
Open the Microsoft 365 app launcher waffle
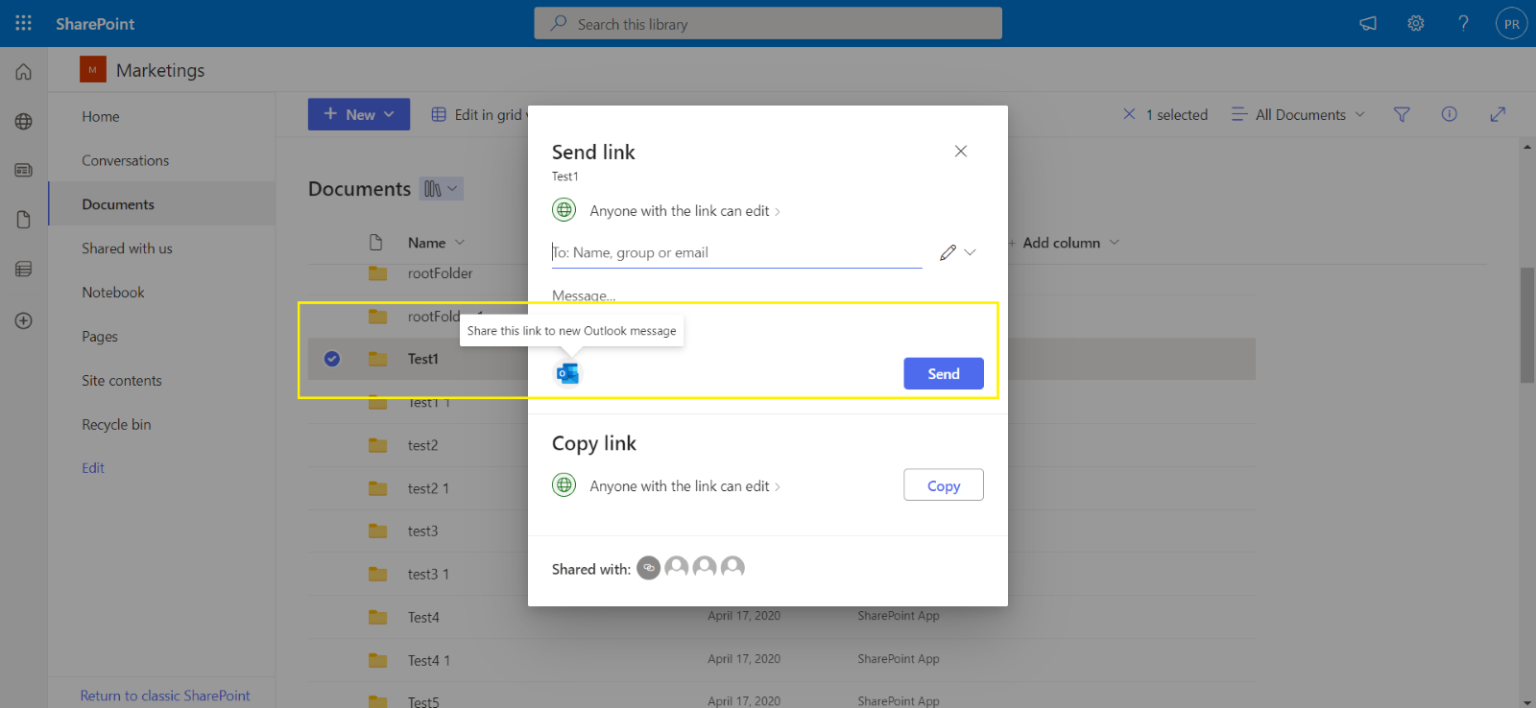click(x=22, y=23)
